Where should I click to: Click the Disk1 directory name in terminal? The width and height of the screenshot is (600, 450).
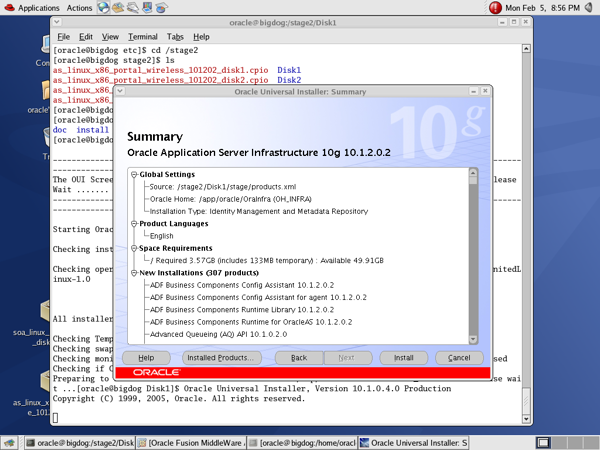tap(289, 70)
